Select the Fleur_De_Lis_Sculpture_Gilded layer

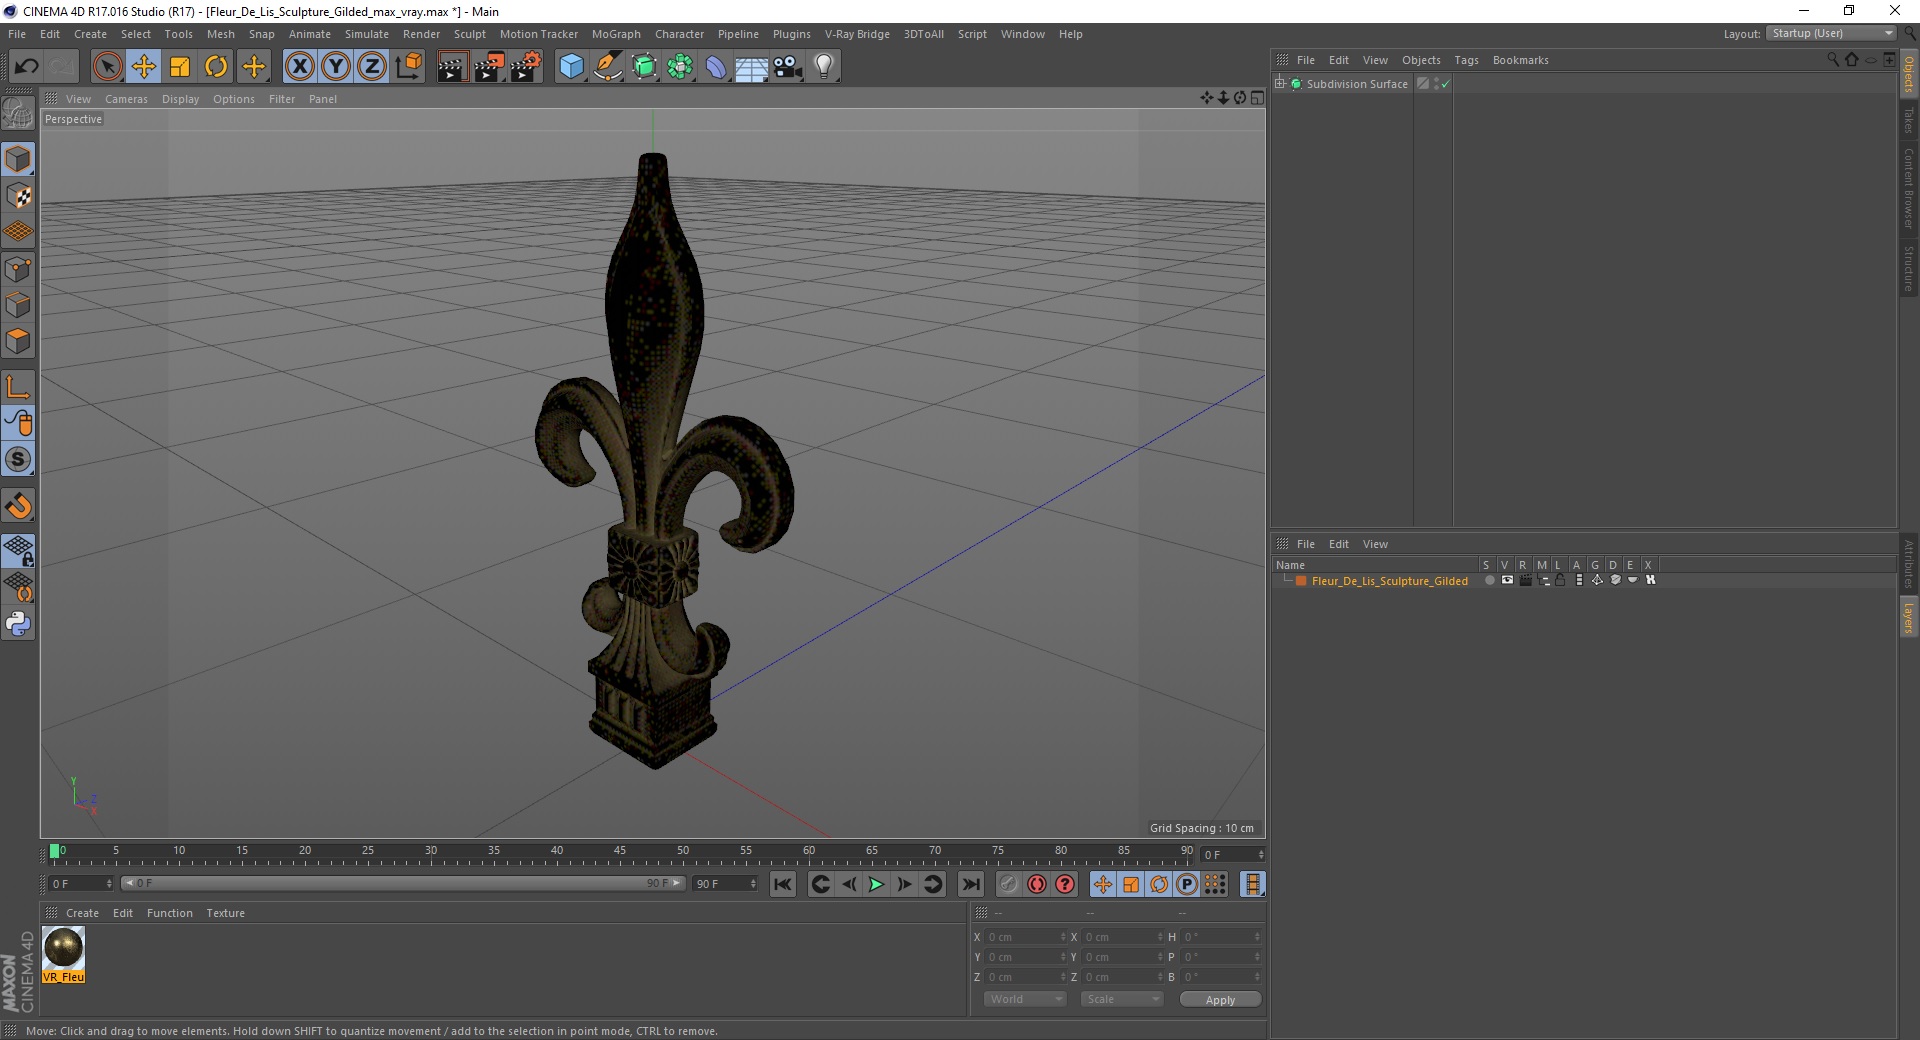pos(1389,581)
